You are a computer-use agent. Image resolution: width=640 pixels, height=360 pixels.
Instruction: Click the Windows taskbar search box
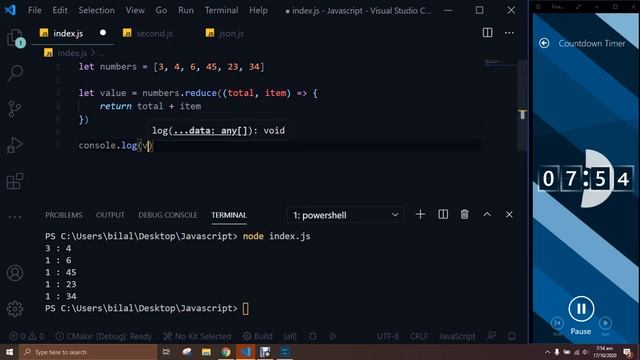click(x=88, y=352)
